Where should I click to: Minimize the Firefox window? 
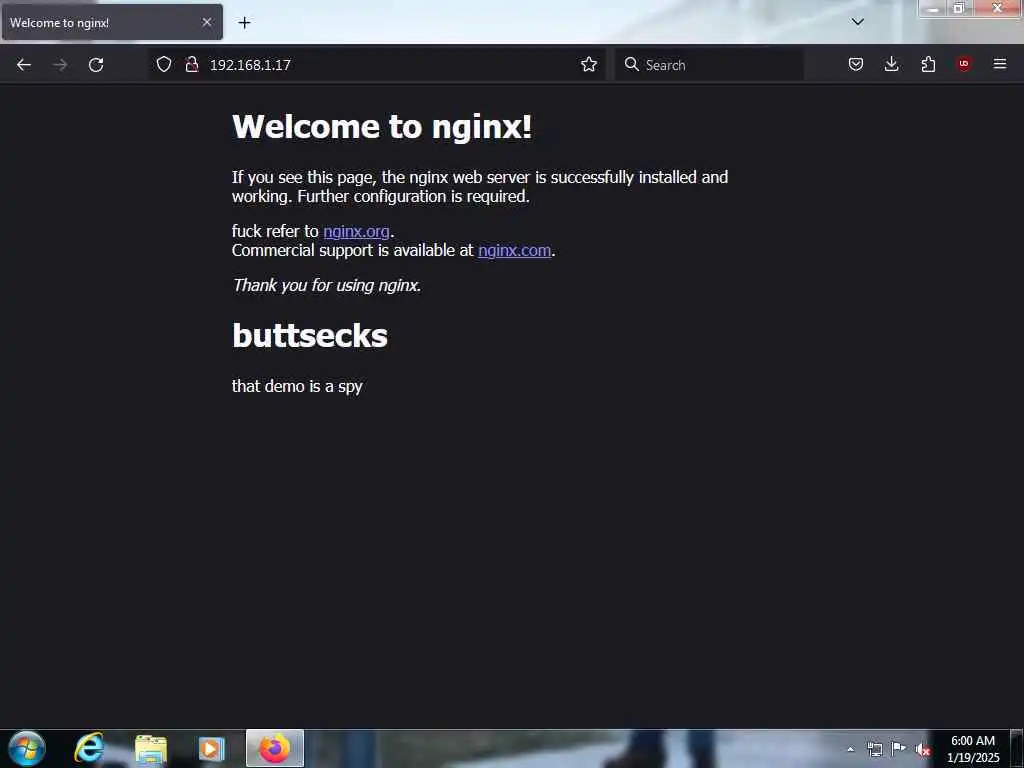coord(933,8)
